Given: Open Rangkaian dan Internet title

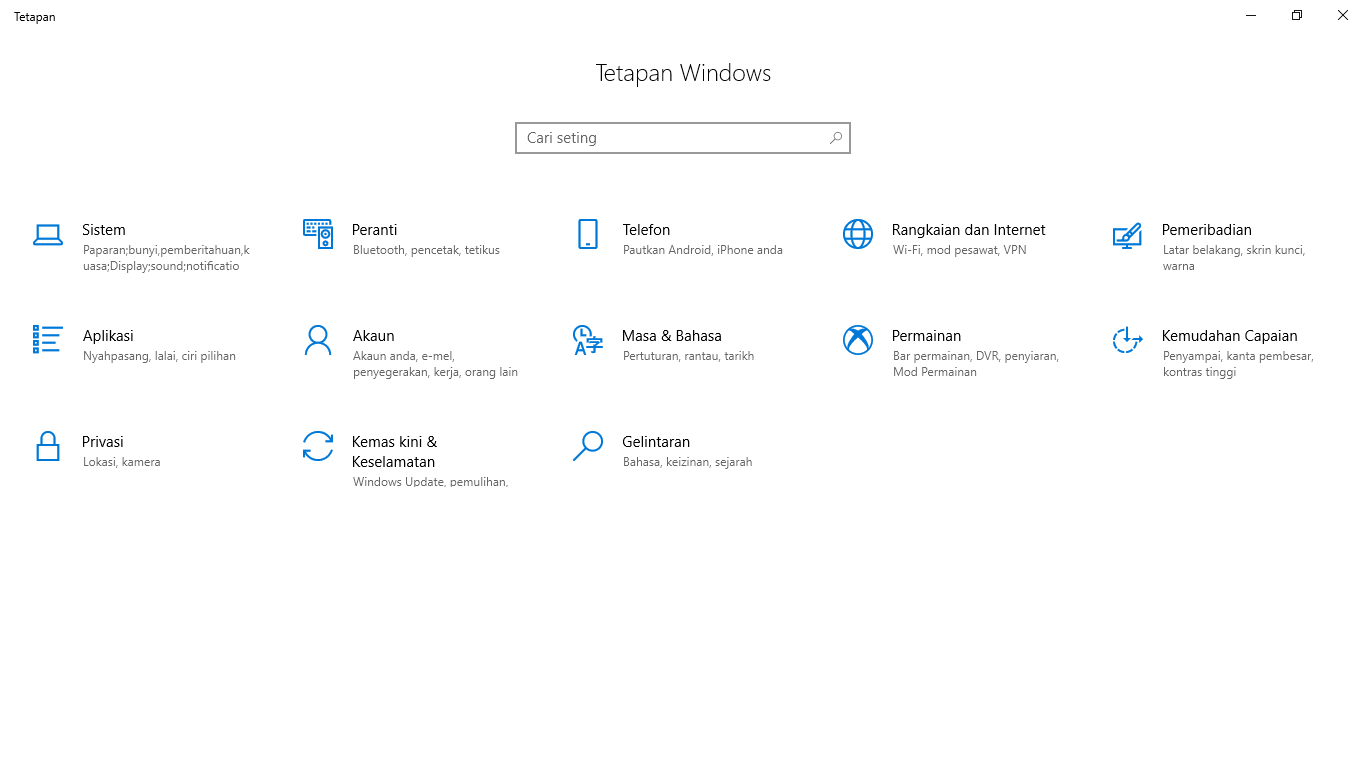Looking at the screenshot, I should pyautogui.click(x=969, y=230).
